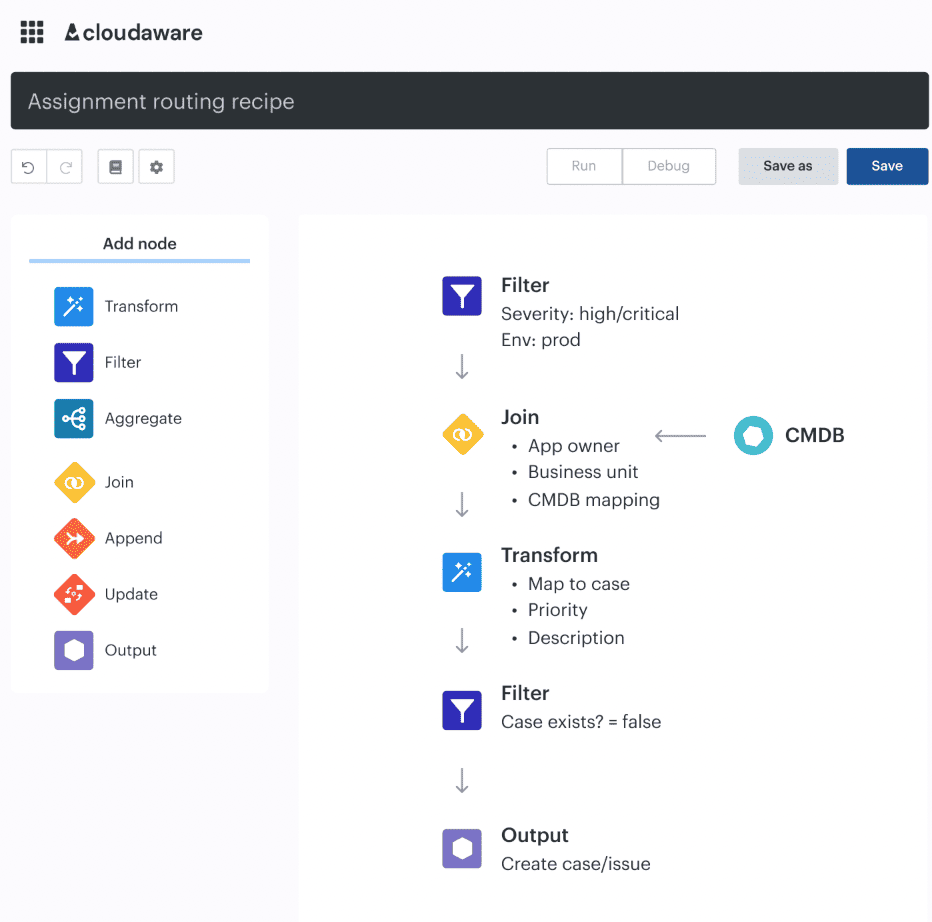Open Debug mode for the recipe
Viewport: 932px width, 922px height.
click(669, 166)
